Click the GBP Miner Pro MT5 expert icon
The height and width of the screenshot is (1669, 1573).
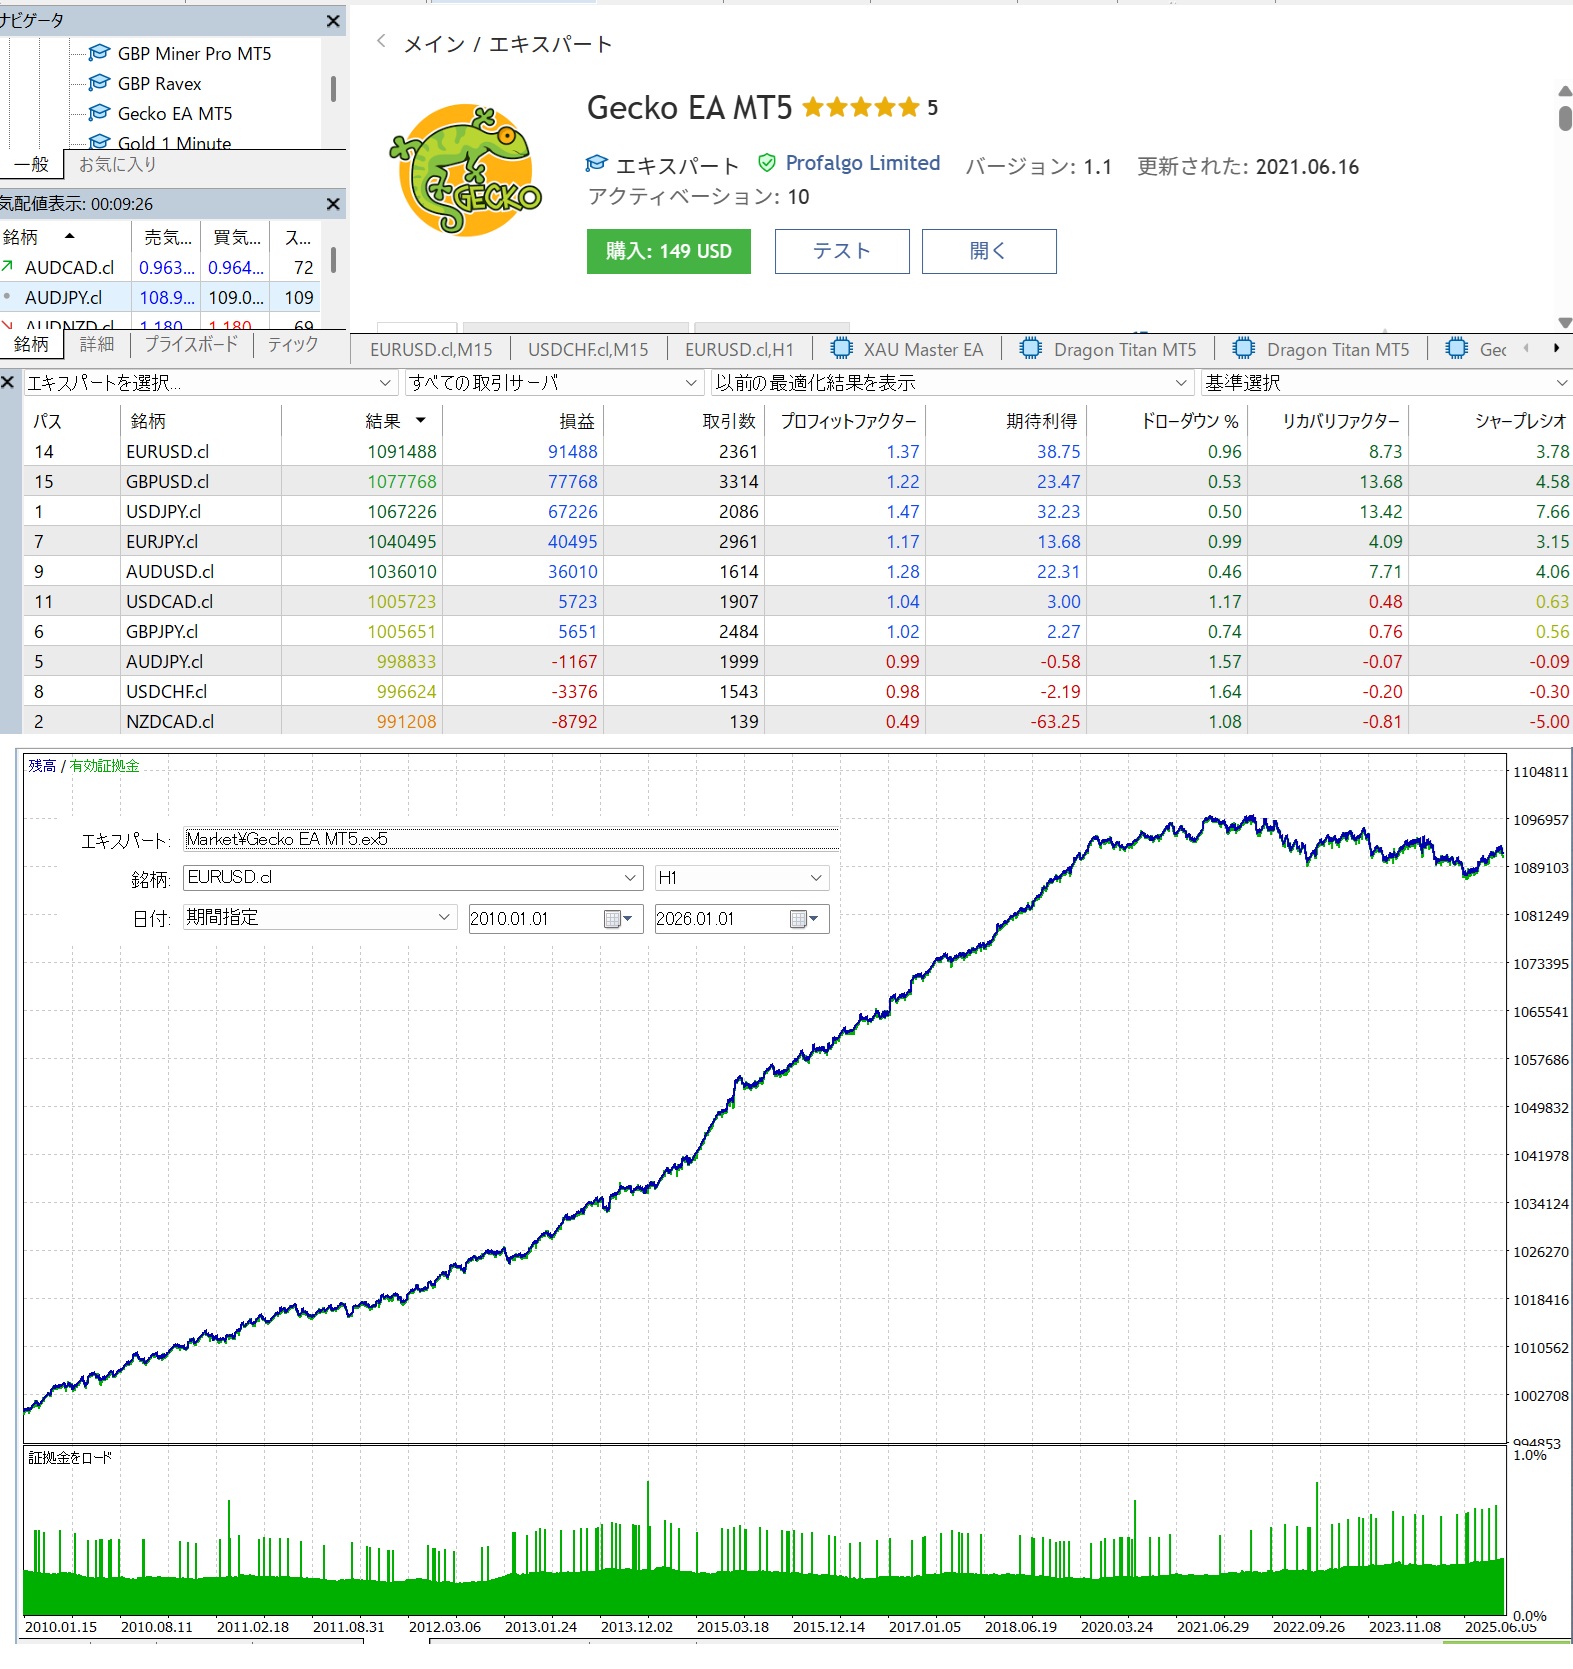[99, 53]
